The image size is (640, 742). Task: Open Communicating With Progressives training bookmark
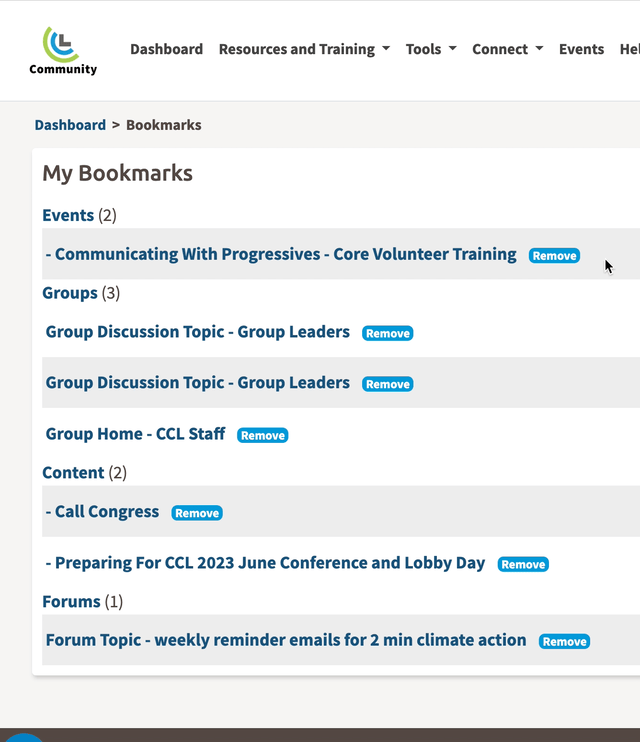[x=281, y=254]
